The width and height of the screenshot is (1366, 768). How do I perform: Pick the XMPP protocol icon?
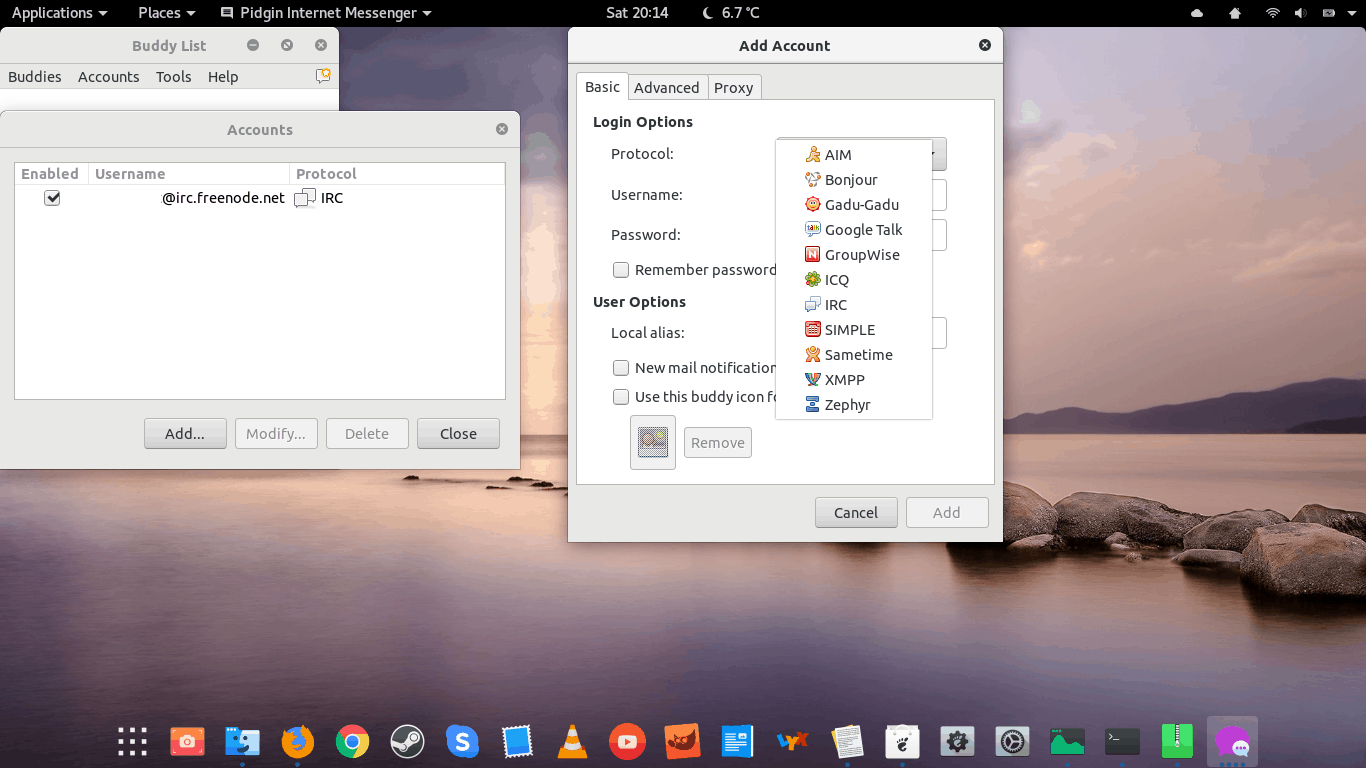(813, 380)
